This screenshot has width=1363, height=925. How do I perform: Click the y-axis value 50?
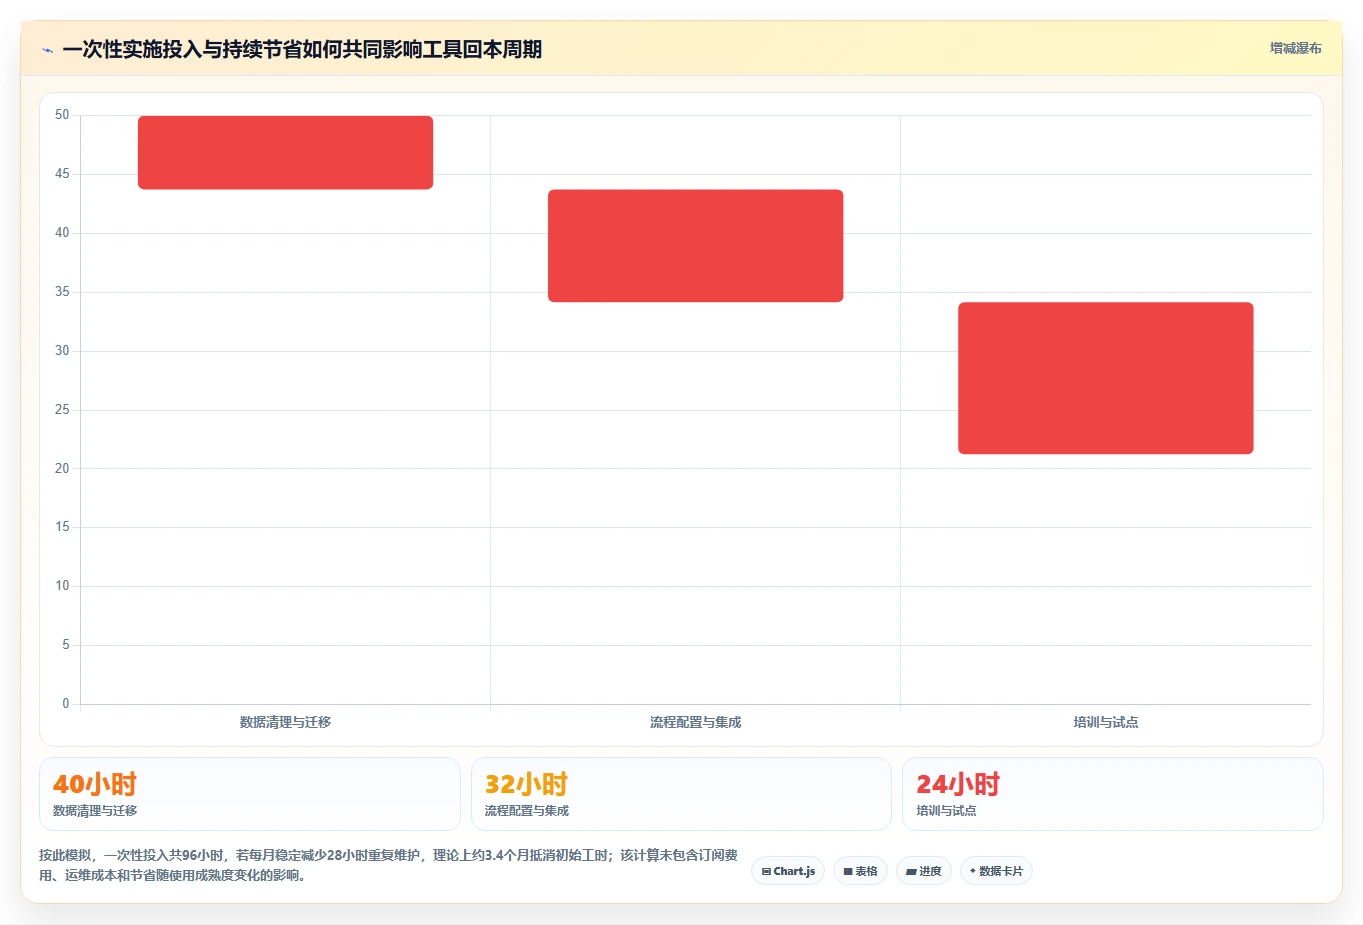[62, 115]
